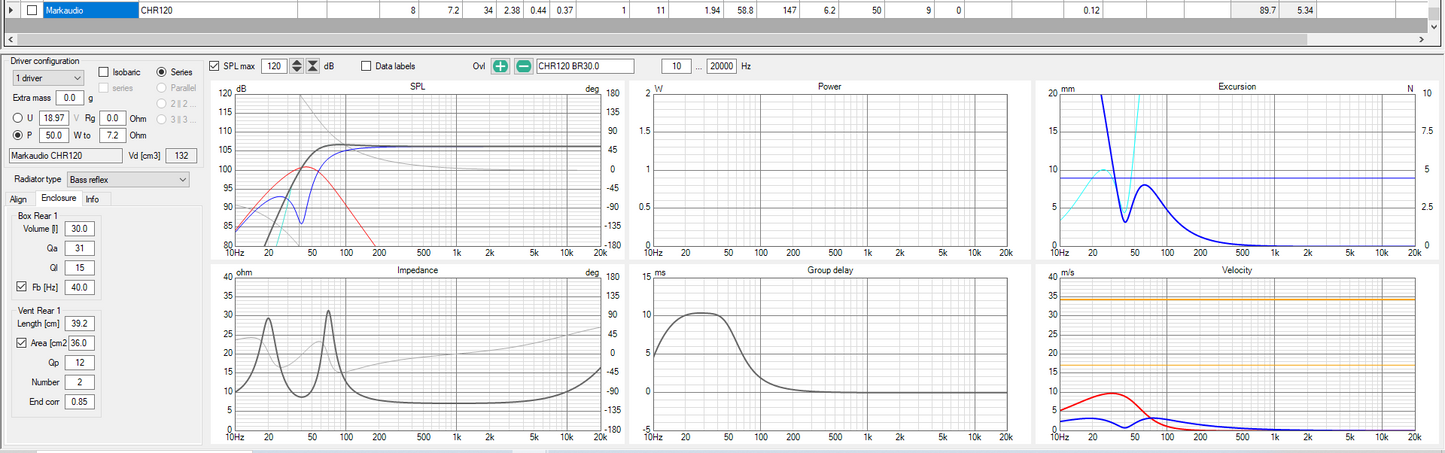The width and height of the screenshot is (1445, 453).
Task: Click the overlay name field 'CHR120 BR30.0'
Action: (585, 66)
